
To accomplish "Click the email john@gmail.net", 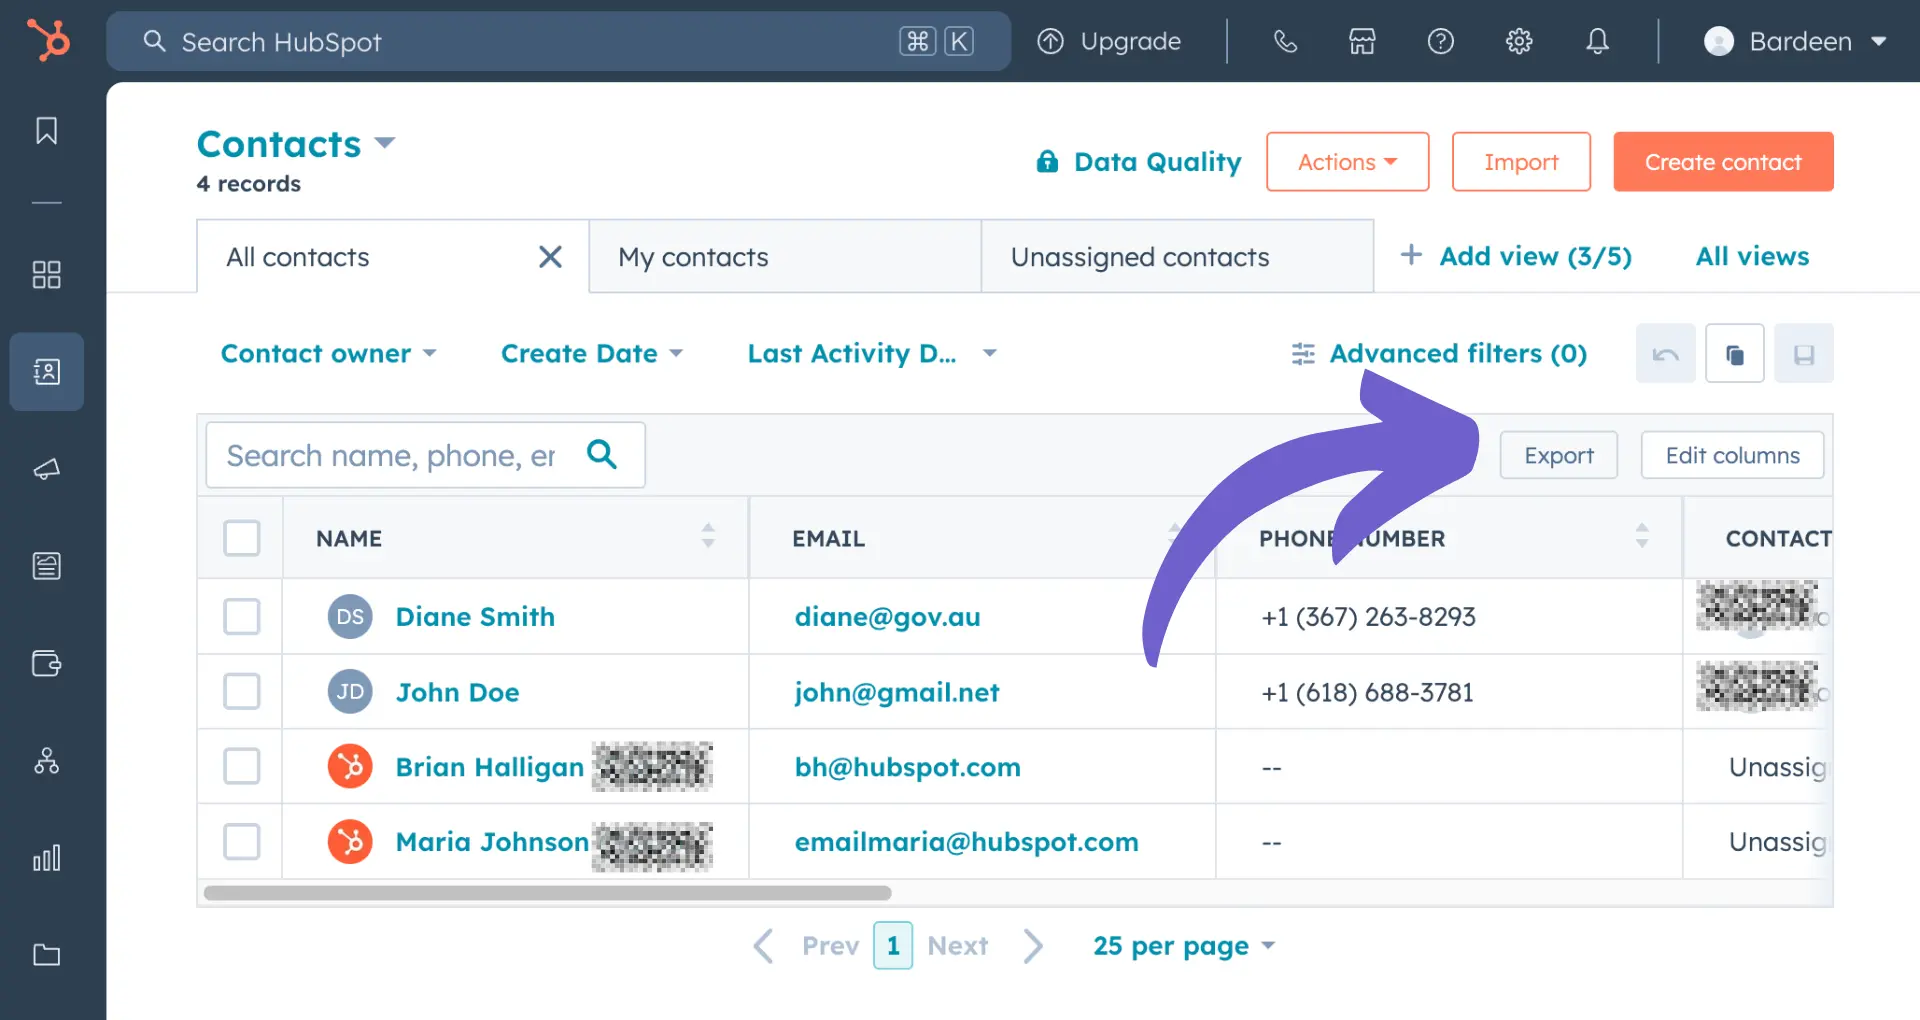I will click(897, 692).
